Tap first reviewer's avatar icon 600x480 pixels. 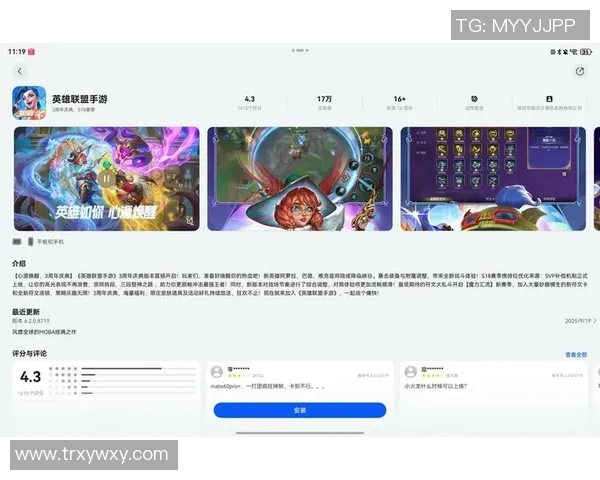pyautogui.click(x=217, y=371)
